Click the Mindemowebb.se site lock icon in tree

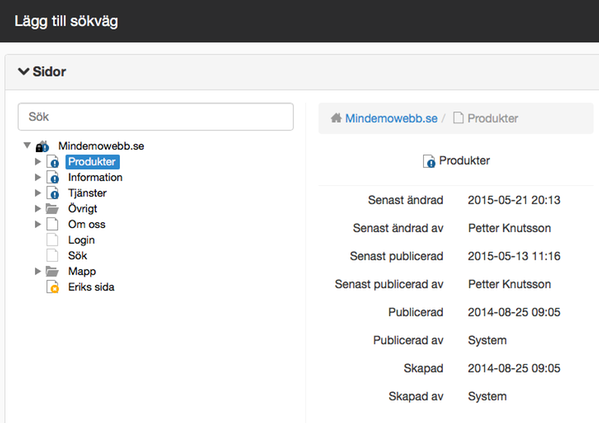pos(42,146)
